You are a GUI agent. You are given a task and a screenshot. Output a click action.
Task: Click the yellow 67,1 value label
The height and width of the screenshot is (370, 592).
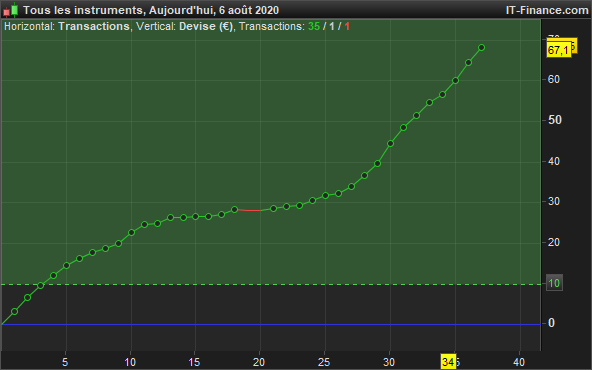[x=558, y=50]
